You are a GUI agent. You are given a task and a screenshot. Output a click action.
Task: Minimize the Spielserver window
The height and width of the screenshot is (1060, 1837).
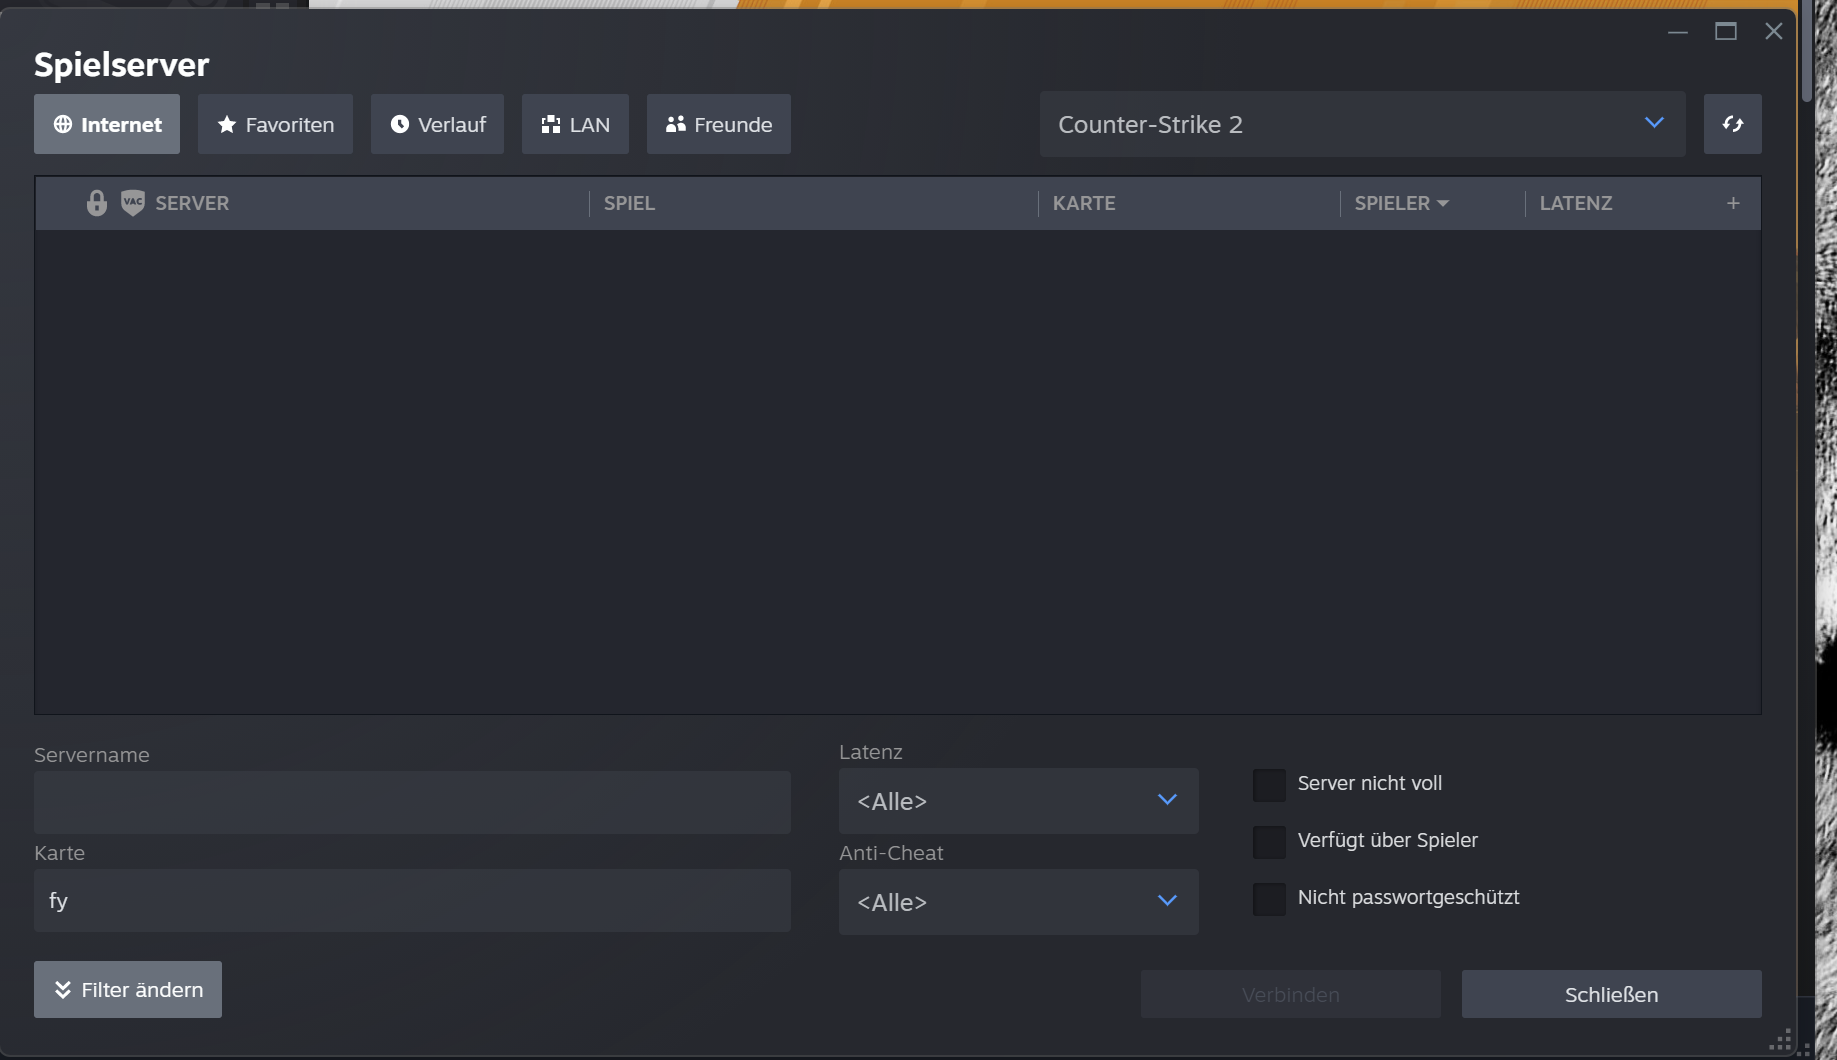(x=1678, y=31)
